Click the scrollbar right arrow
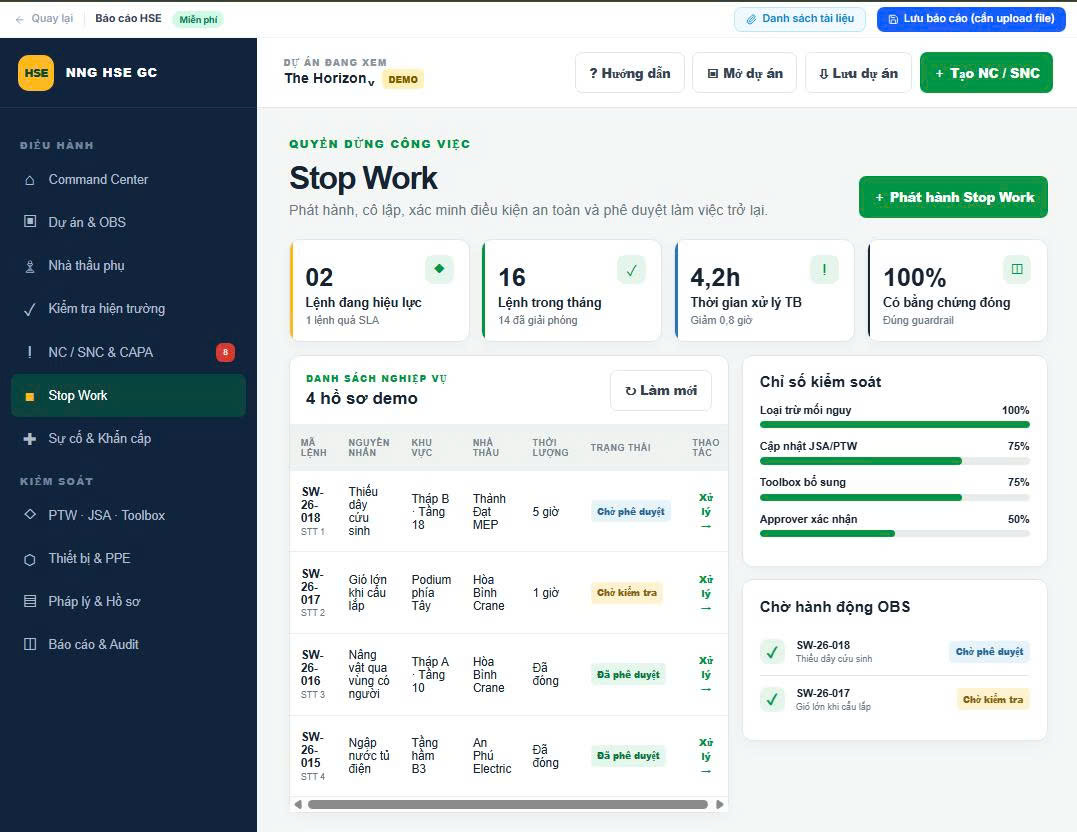Image resolution: width=1077 pixels, height=832 pixels. [720, 805]
